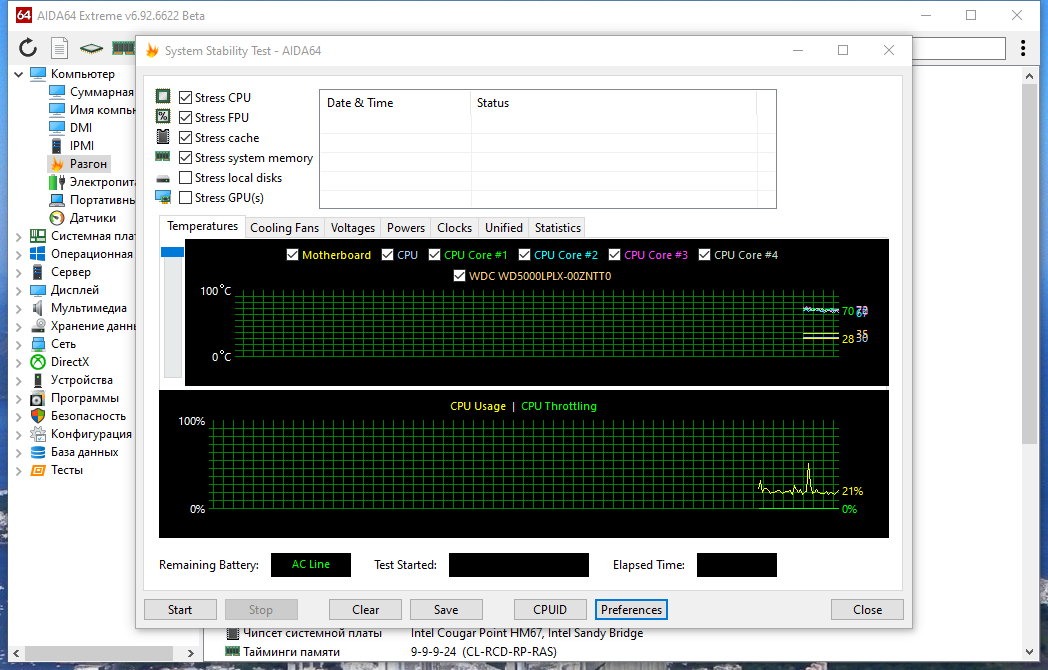1048x670 pixels.
Task: Click the Stress CPU chip icon
Action: [162, 96]
